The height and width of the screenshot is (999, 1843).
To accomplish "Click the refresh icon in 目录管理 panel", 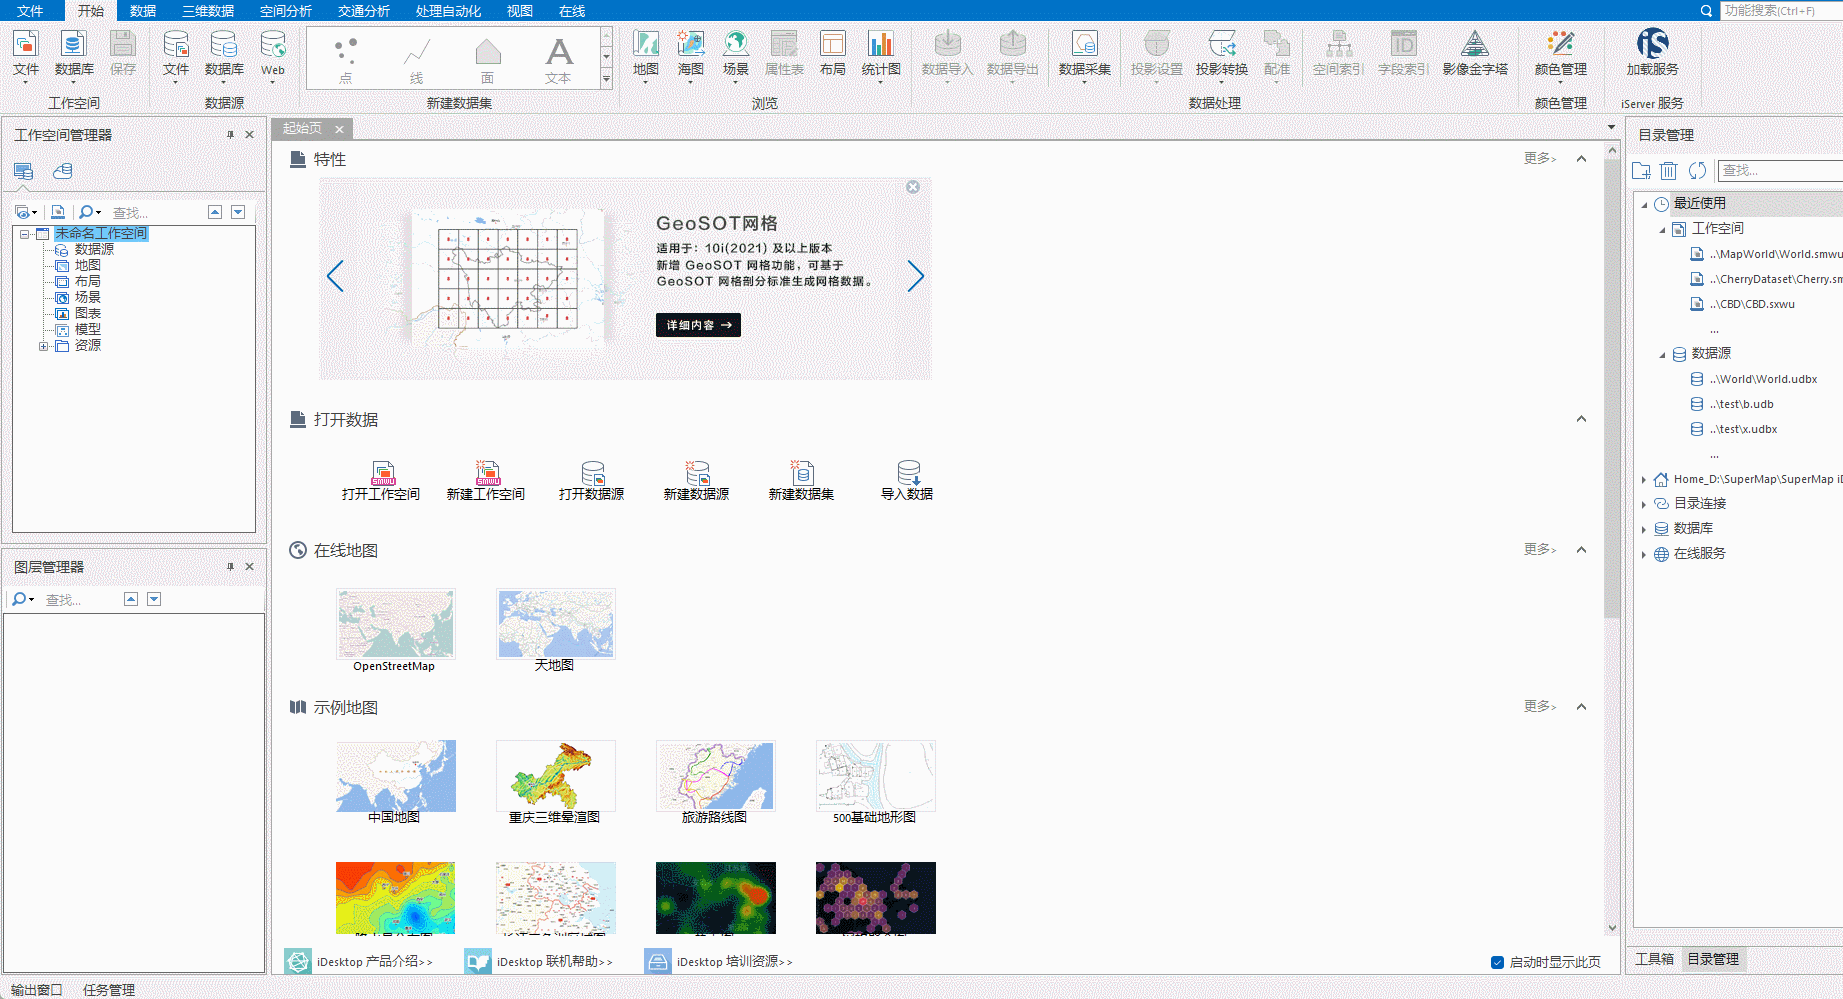I will click(x=1697, y=171).
